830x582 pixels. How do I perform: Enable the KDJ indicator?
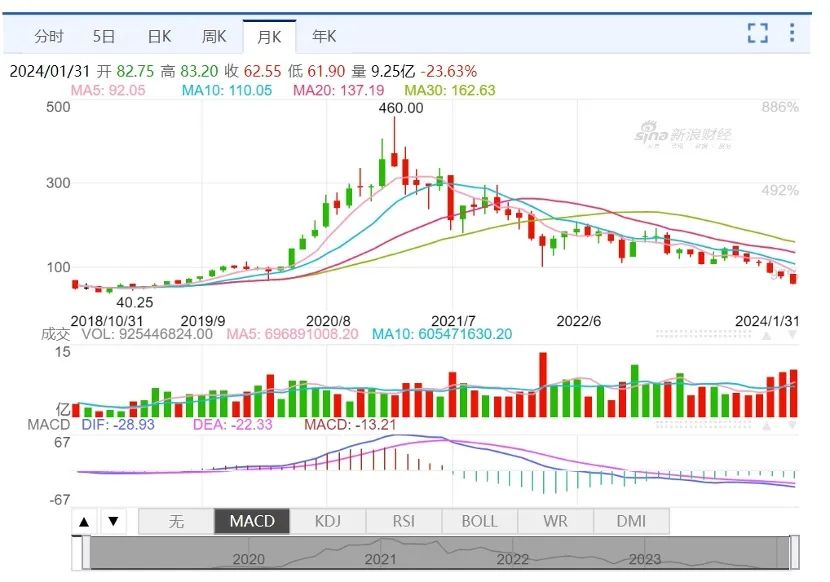[x=327, y=521]
